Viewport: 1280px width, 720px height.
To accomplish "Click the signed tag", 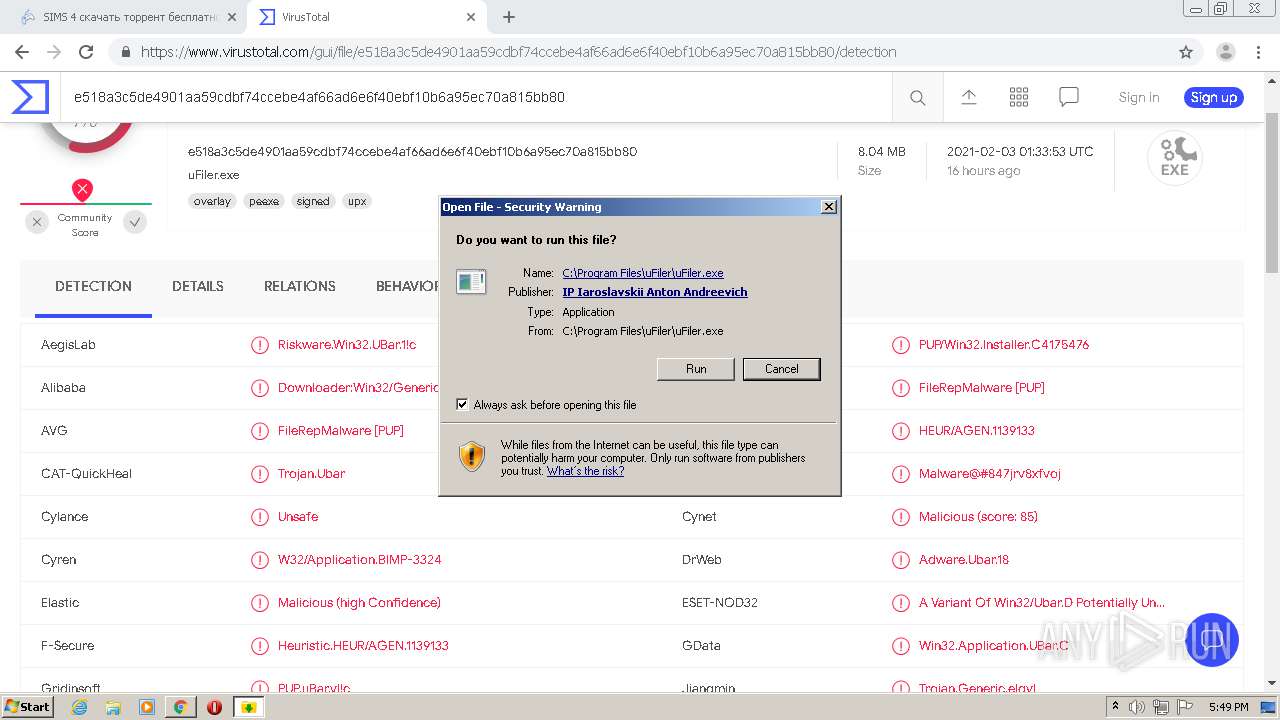I will click(313, 201).
